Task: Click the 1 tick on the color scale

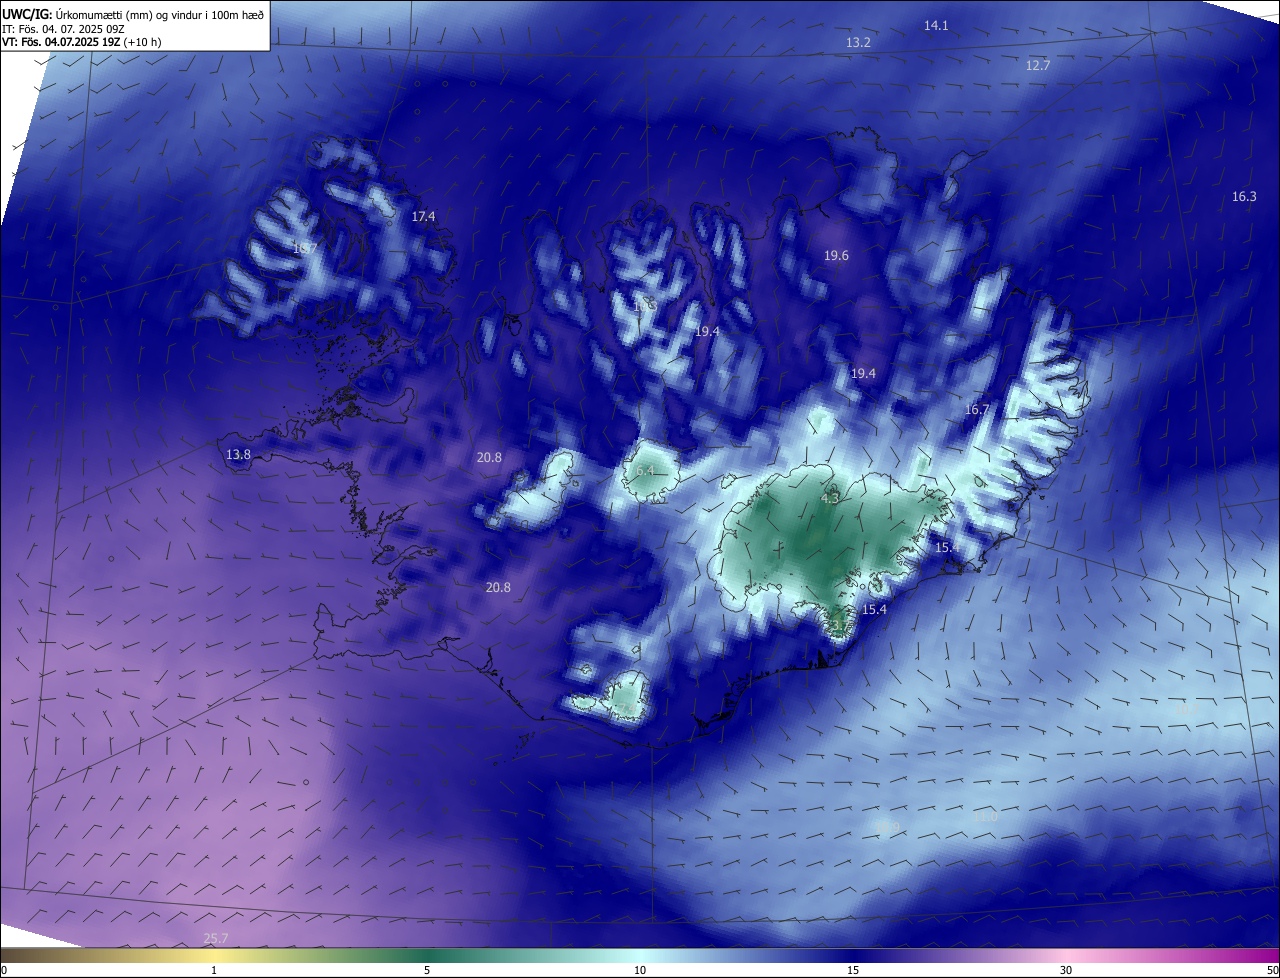Action: (x=214, y=970)
